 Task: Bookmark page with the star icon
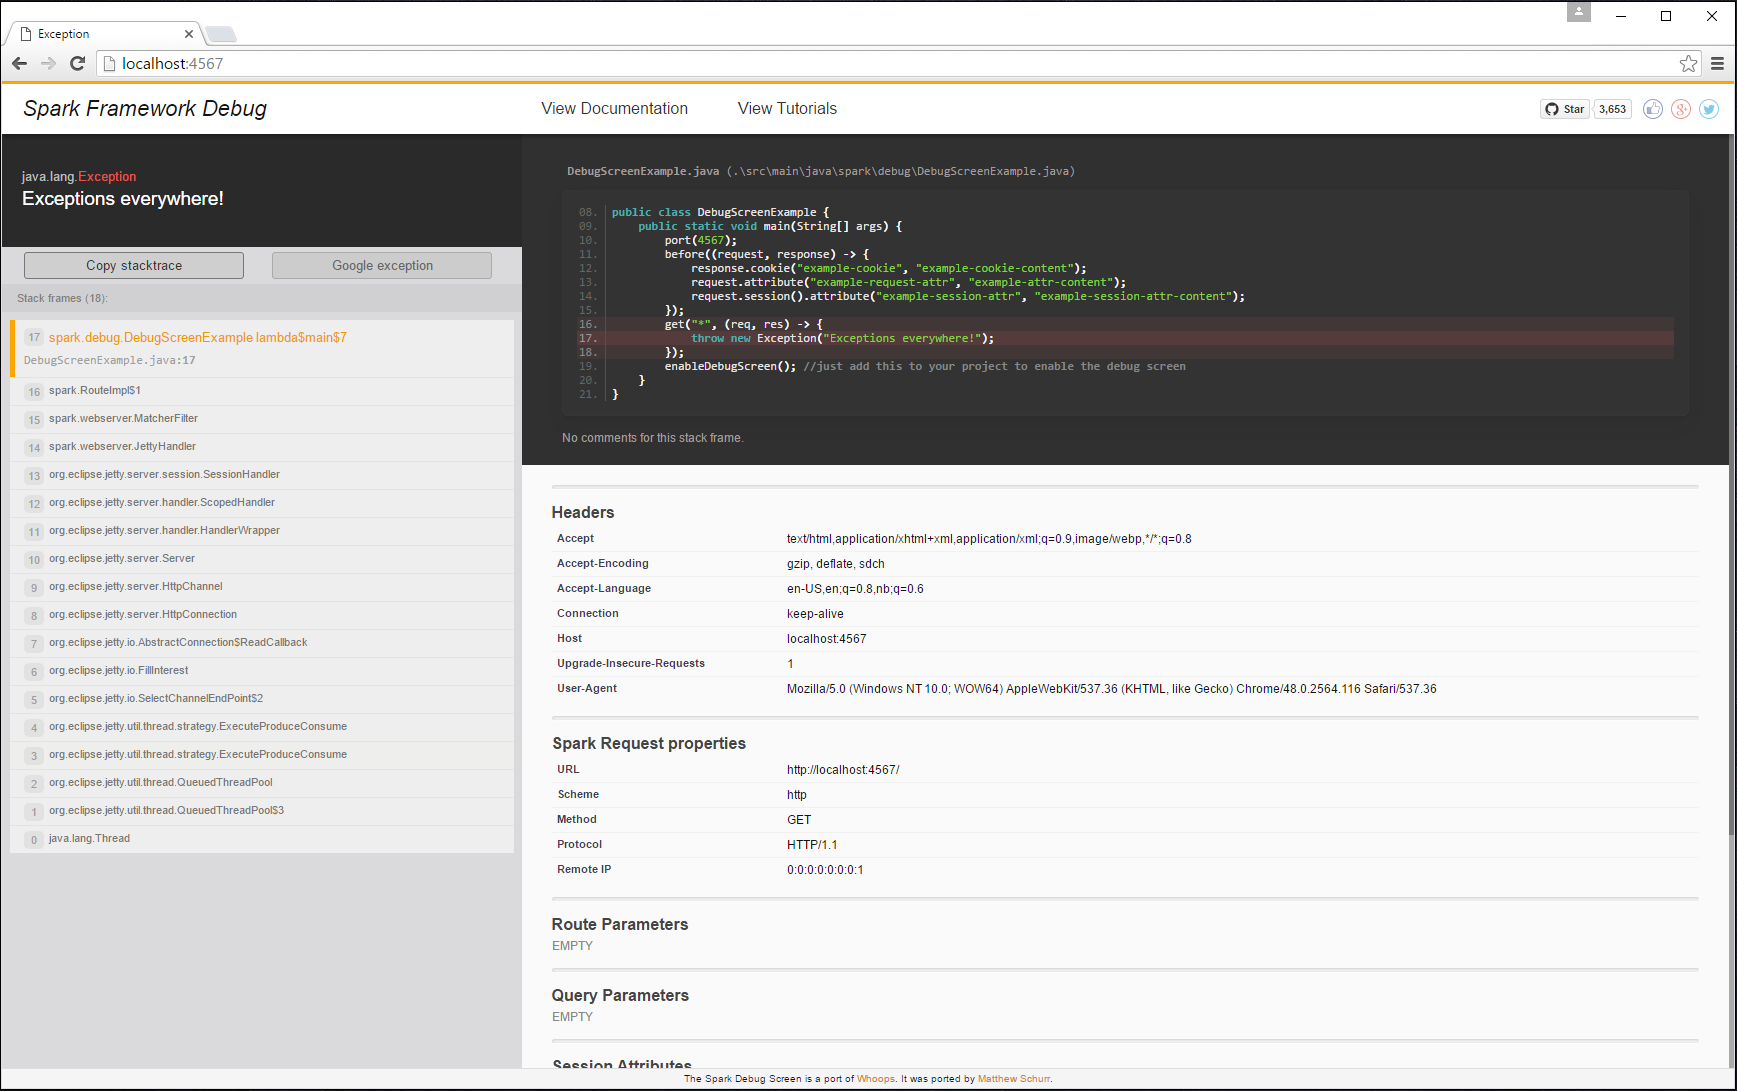point(1688,64)
